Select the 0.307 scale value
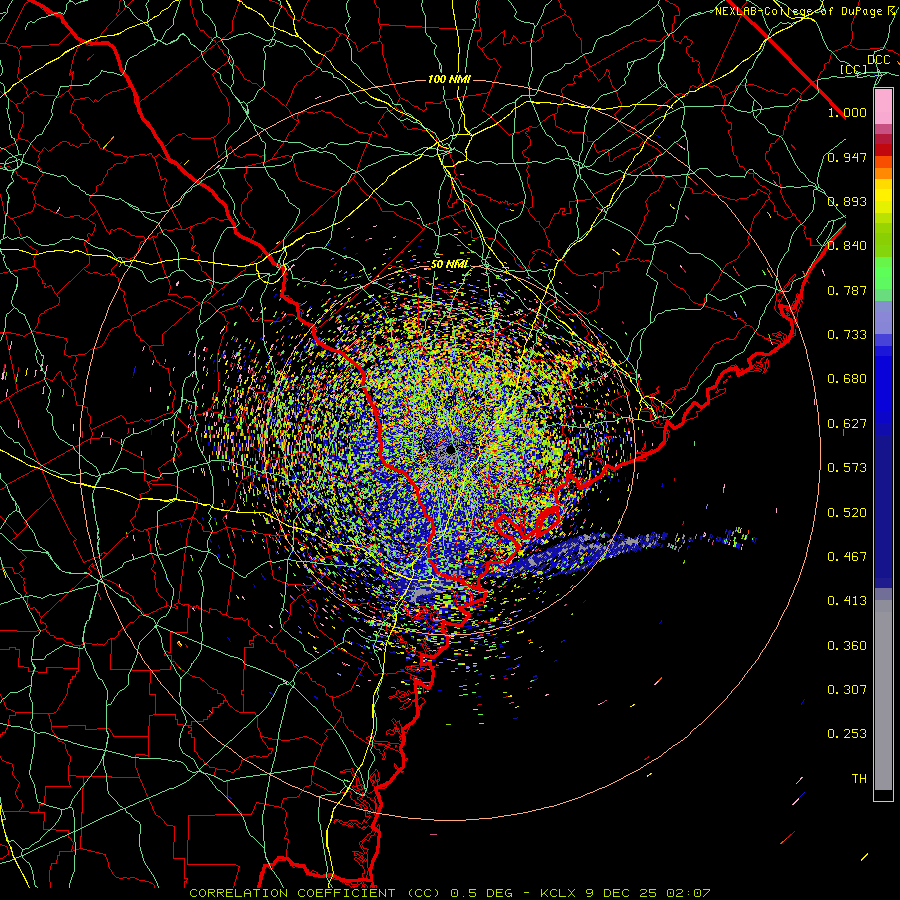This screenshot has width=900, height=900. 847,690
